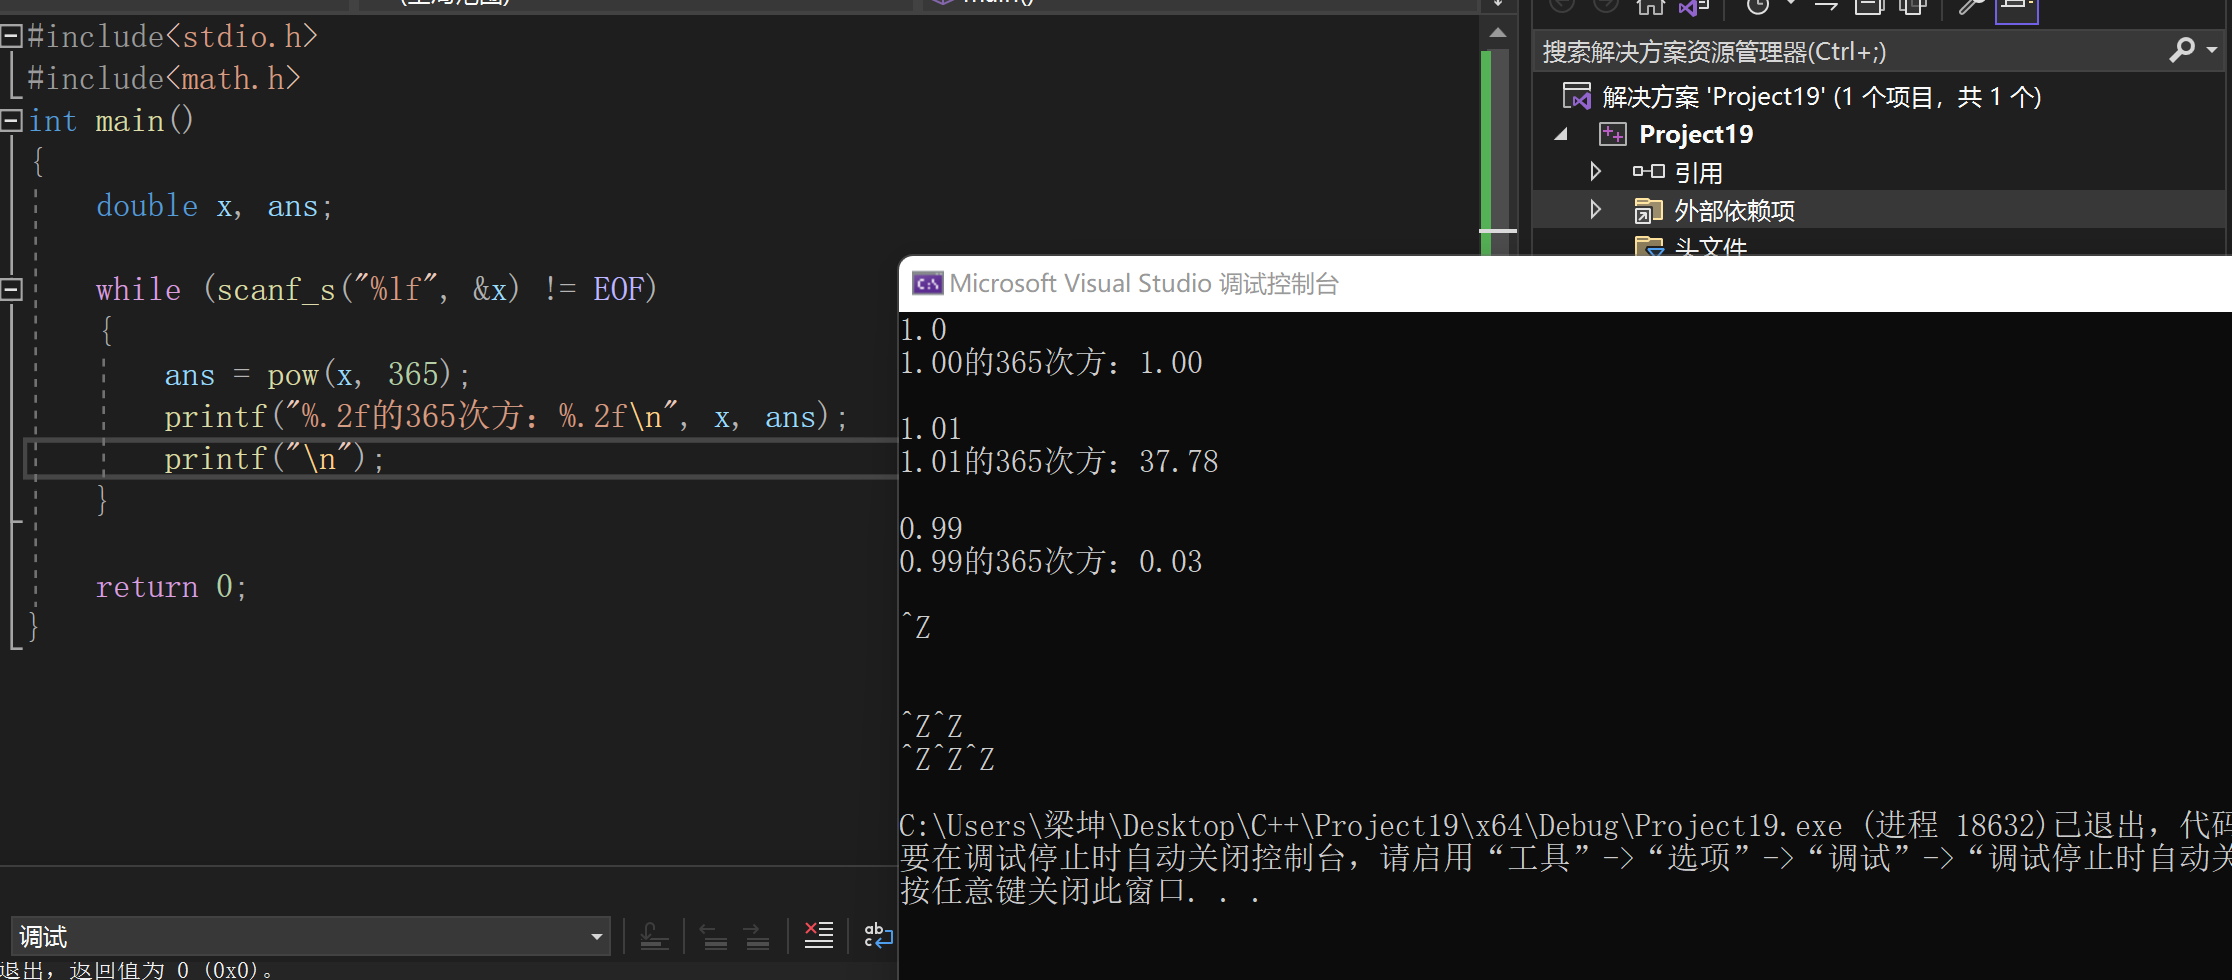This screenshot has height=980, width=2232.
Task: Collapse the while loop outline toggle
Action: (x=11, y=290)
